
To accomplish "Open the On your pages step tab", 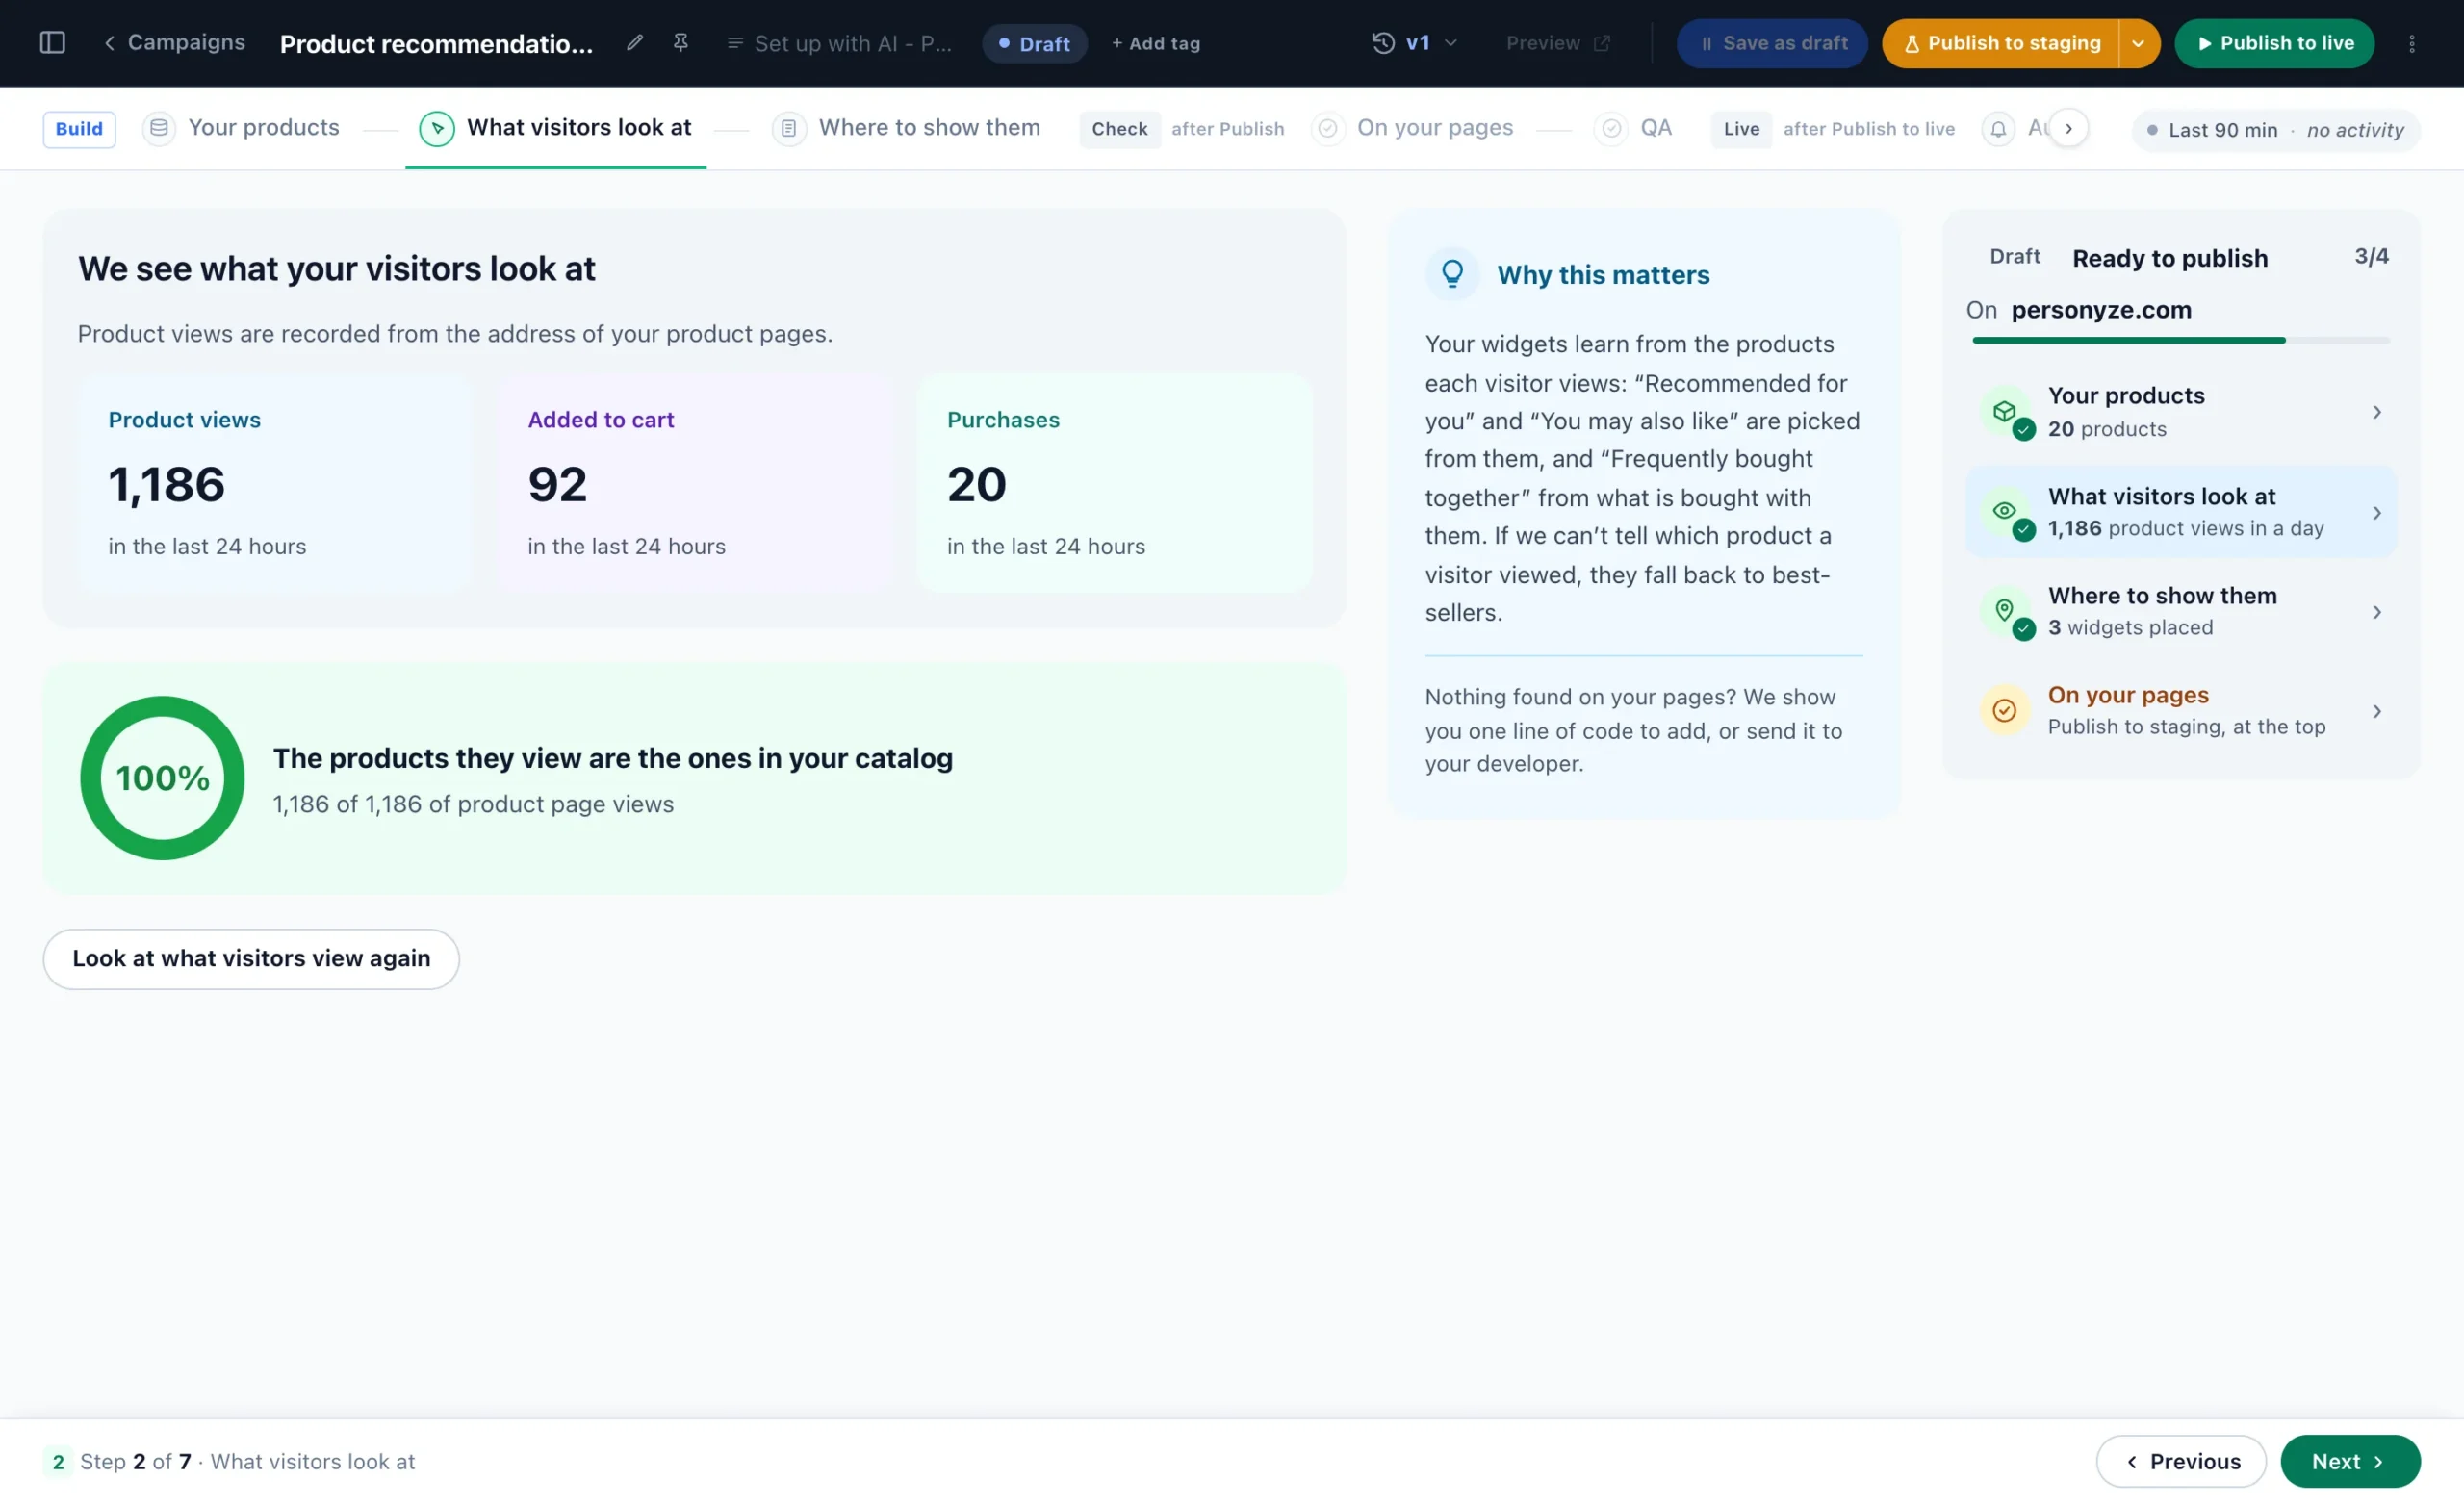I will pos(1412,129).
